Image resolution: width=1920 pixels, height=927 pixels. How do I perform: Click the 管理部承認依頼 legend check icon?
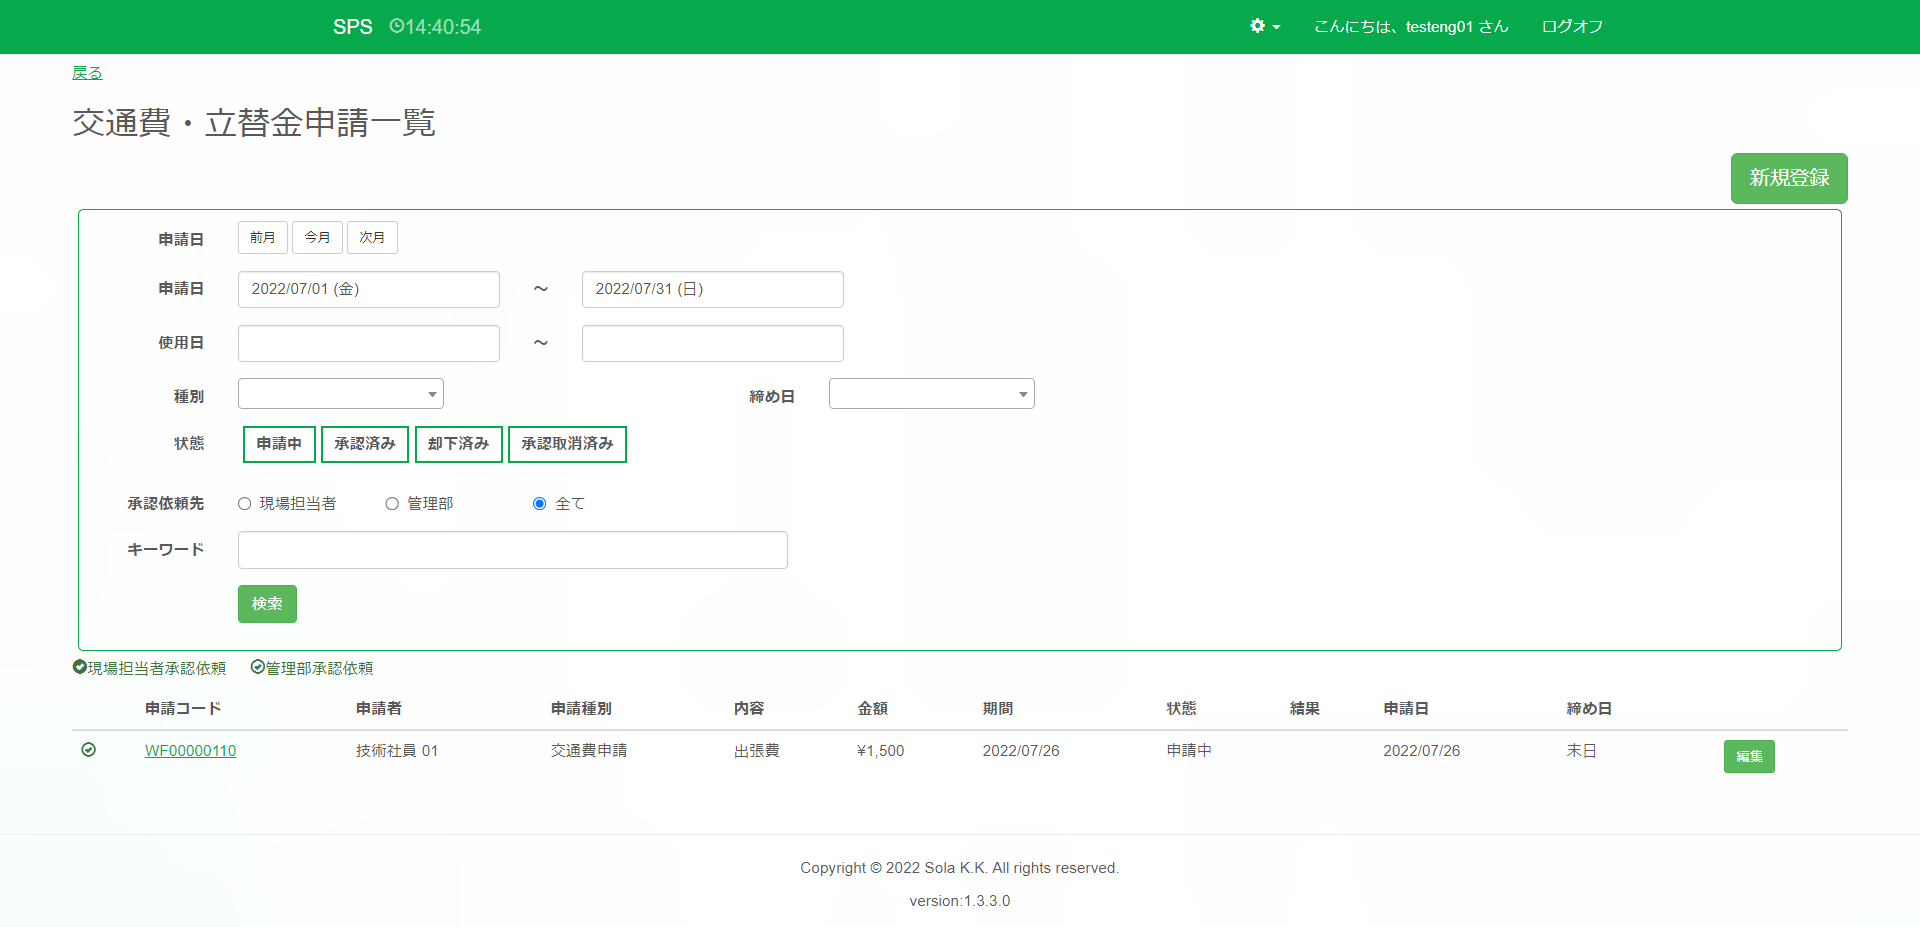click(x=258, y=667)
